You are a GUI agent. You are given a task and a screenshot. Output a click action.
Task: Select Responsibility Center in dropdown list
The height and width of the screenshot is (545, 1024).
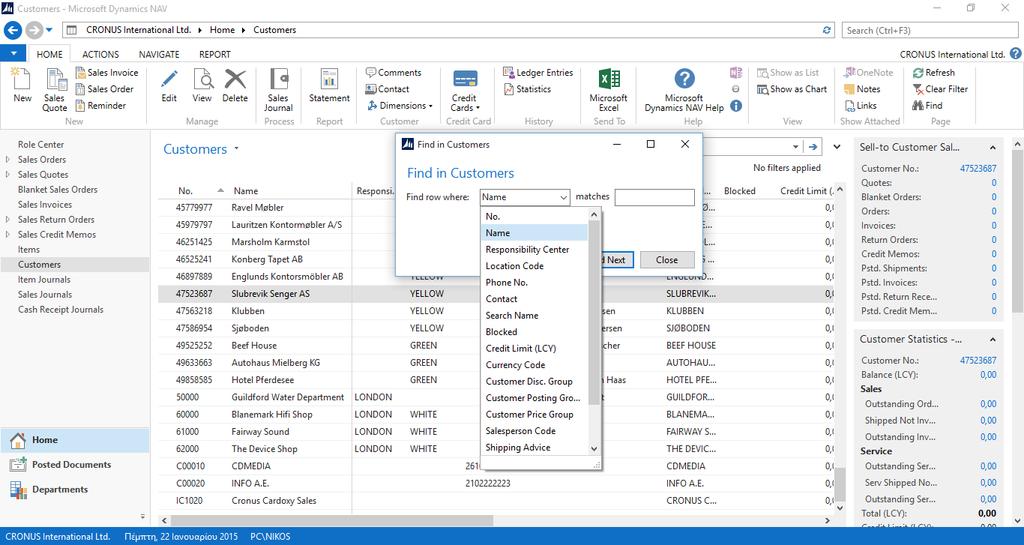tap(534, 249)
